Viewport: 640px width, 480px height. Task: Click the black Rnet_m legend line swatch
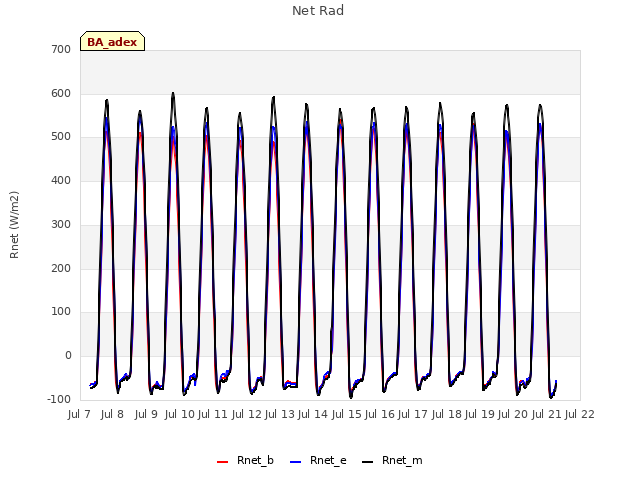click(368, 462)
